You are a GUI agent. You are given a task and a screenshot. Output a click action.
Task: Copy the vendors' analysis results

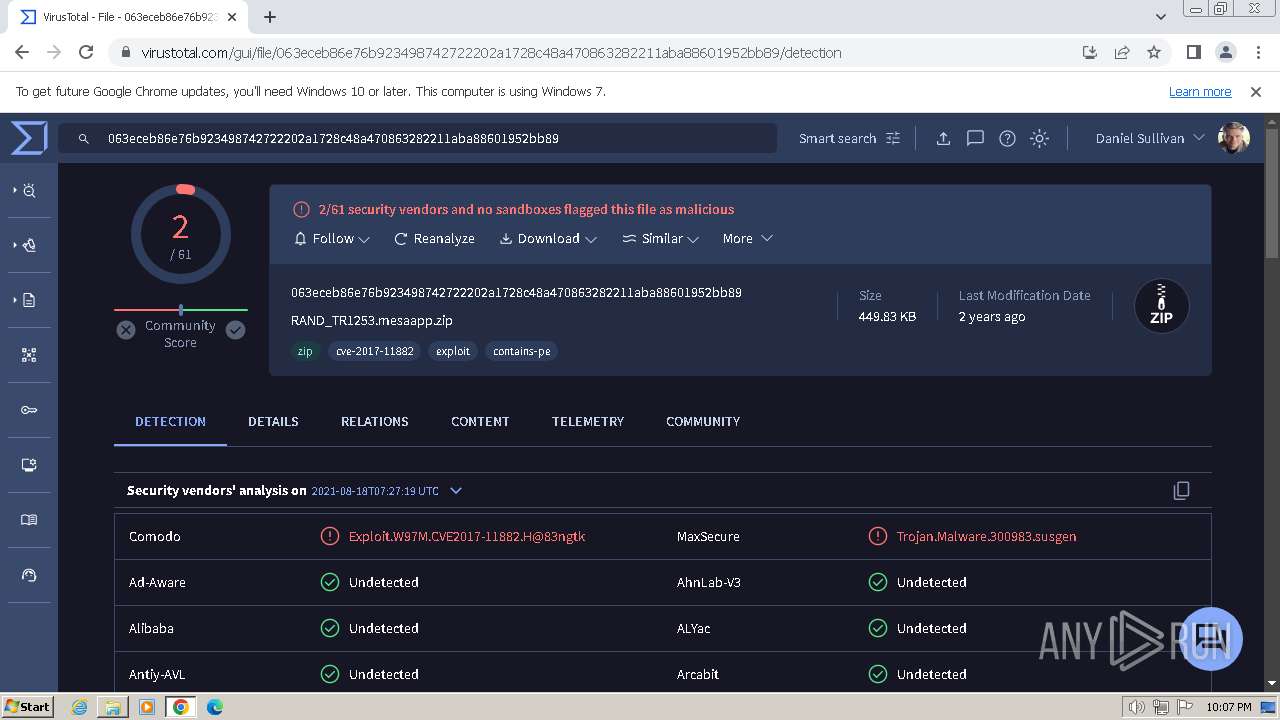coord(1181,490)
